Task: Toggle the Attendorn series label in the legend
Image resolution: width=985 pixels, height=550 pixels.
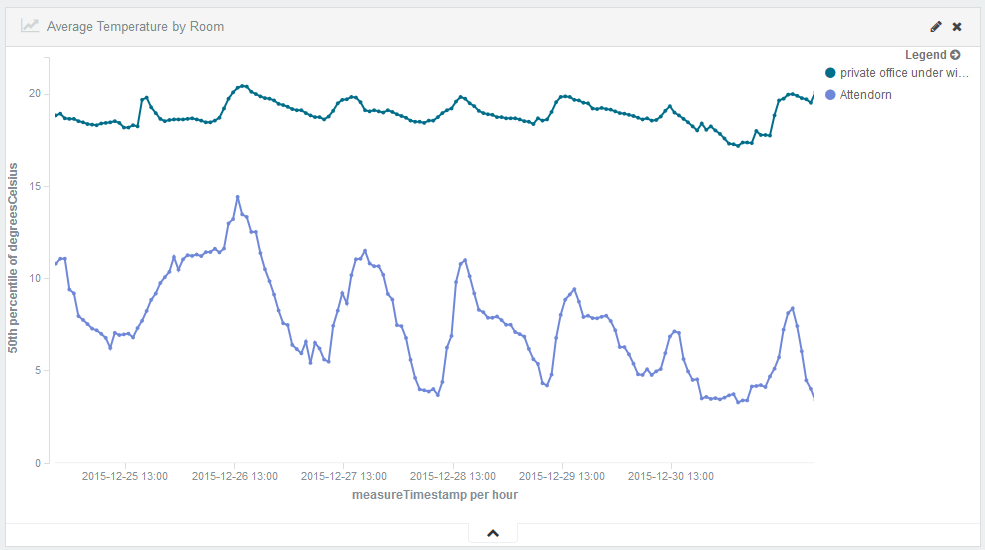Action: click(x=865, y=95)
